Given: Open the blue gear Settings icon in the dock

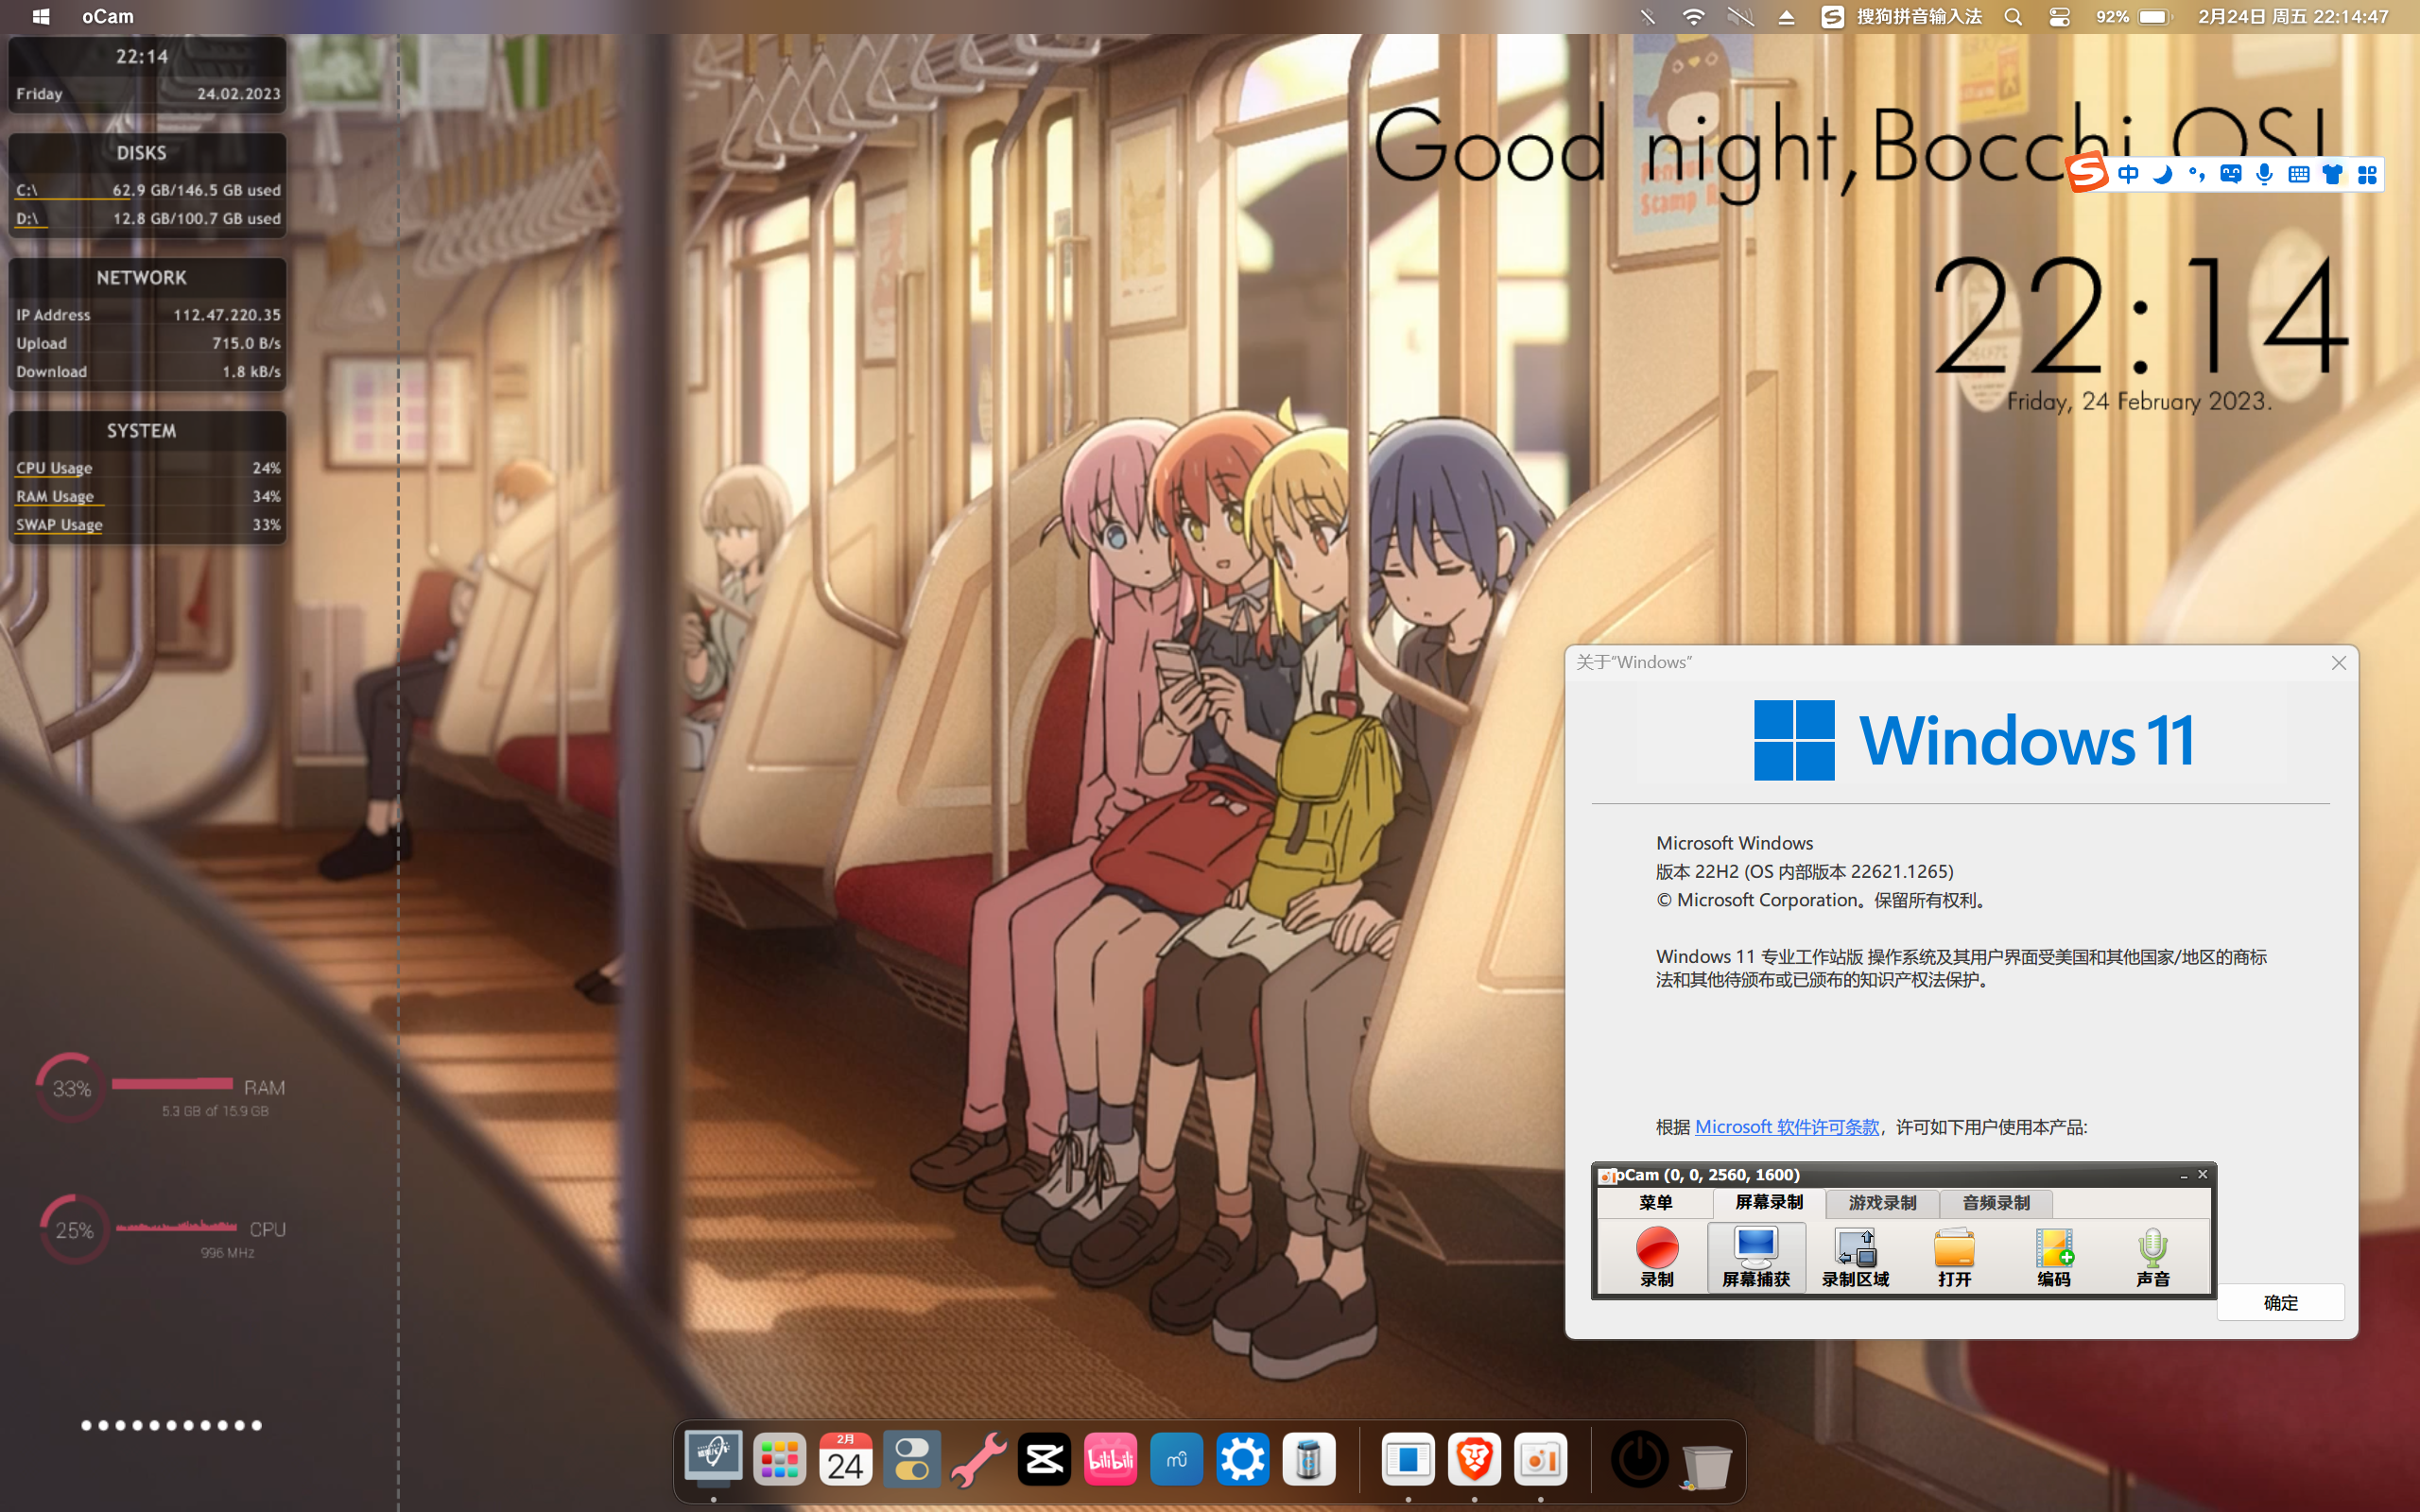Looking at the screenshot, I should tap(1242, 1460).
